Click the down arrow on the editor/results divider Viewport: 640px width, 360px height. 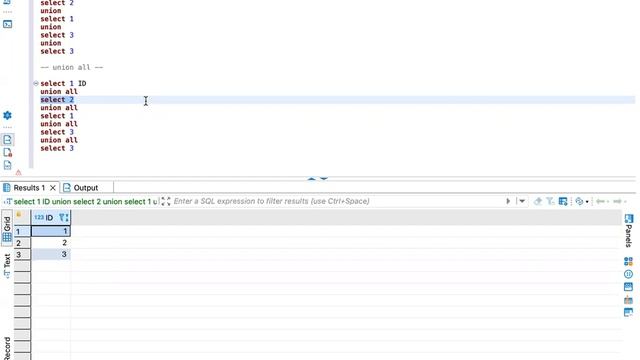click(x=324, y=179)
